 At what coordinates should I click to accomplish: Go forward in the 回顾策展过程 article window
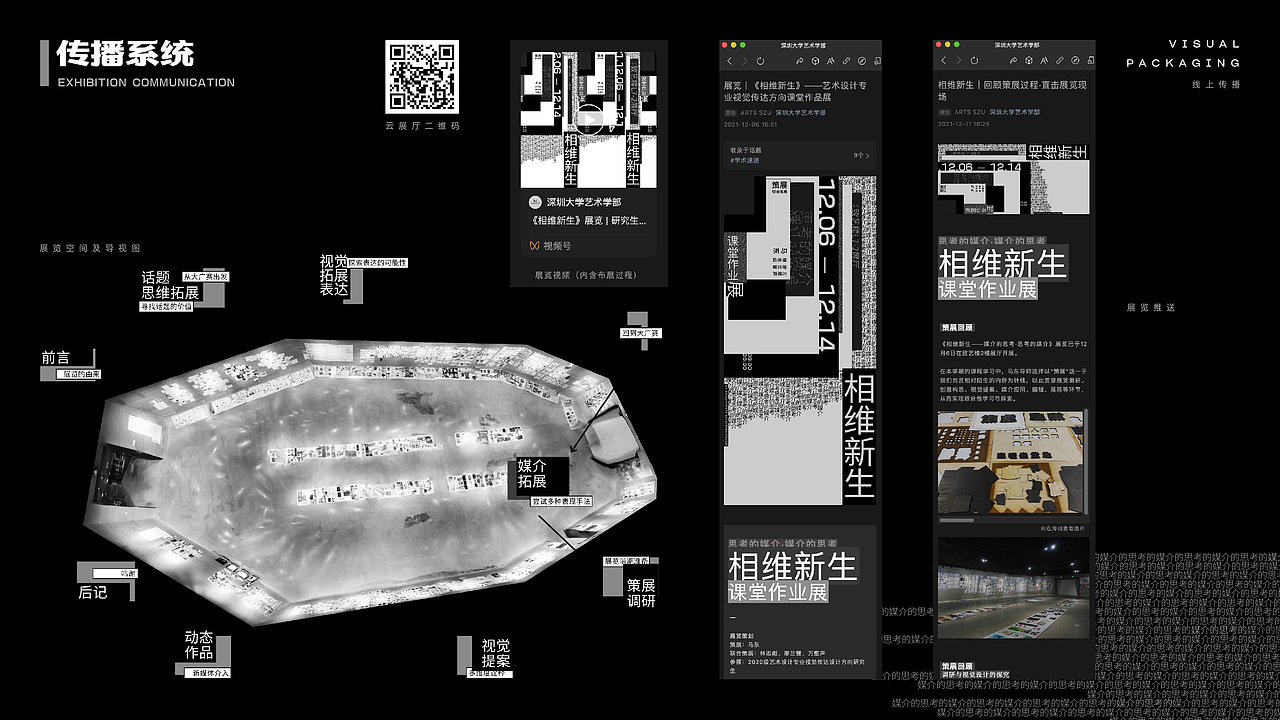click(x=959, y=61)
